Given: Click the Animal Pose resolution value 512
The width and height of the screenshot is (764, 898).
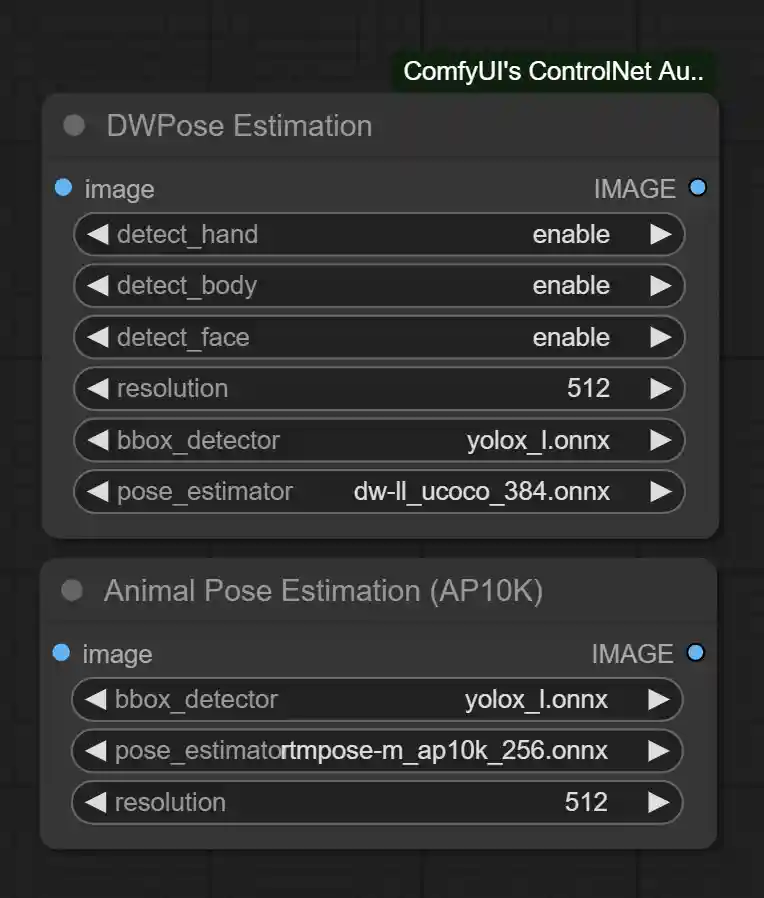Looking at the screenshot, I should [x=586, y=802].
